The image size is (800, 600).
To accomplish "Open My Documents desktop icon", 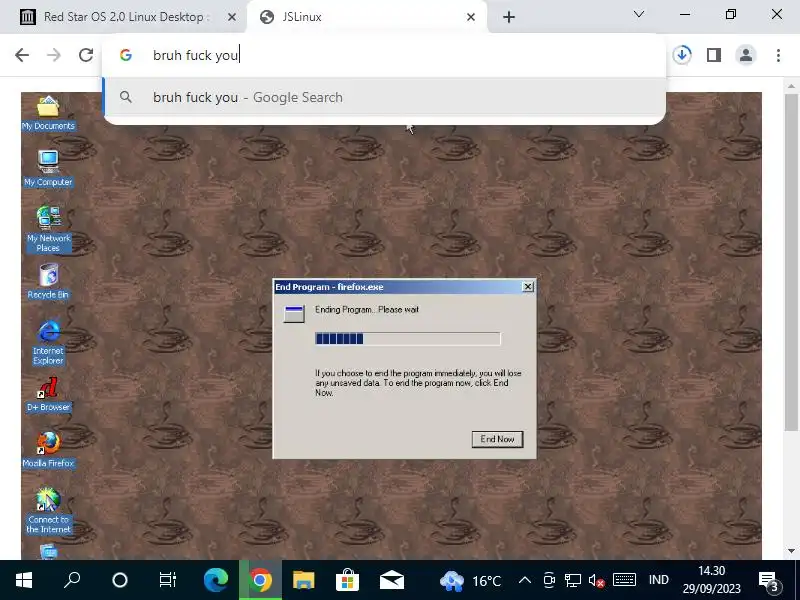I will pyautogui.click(x=48, y=113).
